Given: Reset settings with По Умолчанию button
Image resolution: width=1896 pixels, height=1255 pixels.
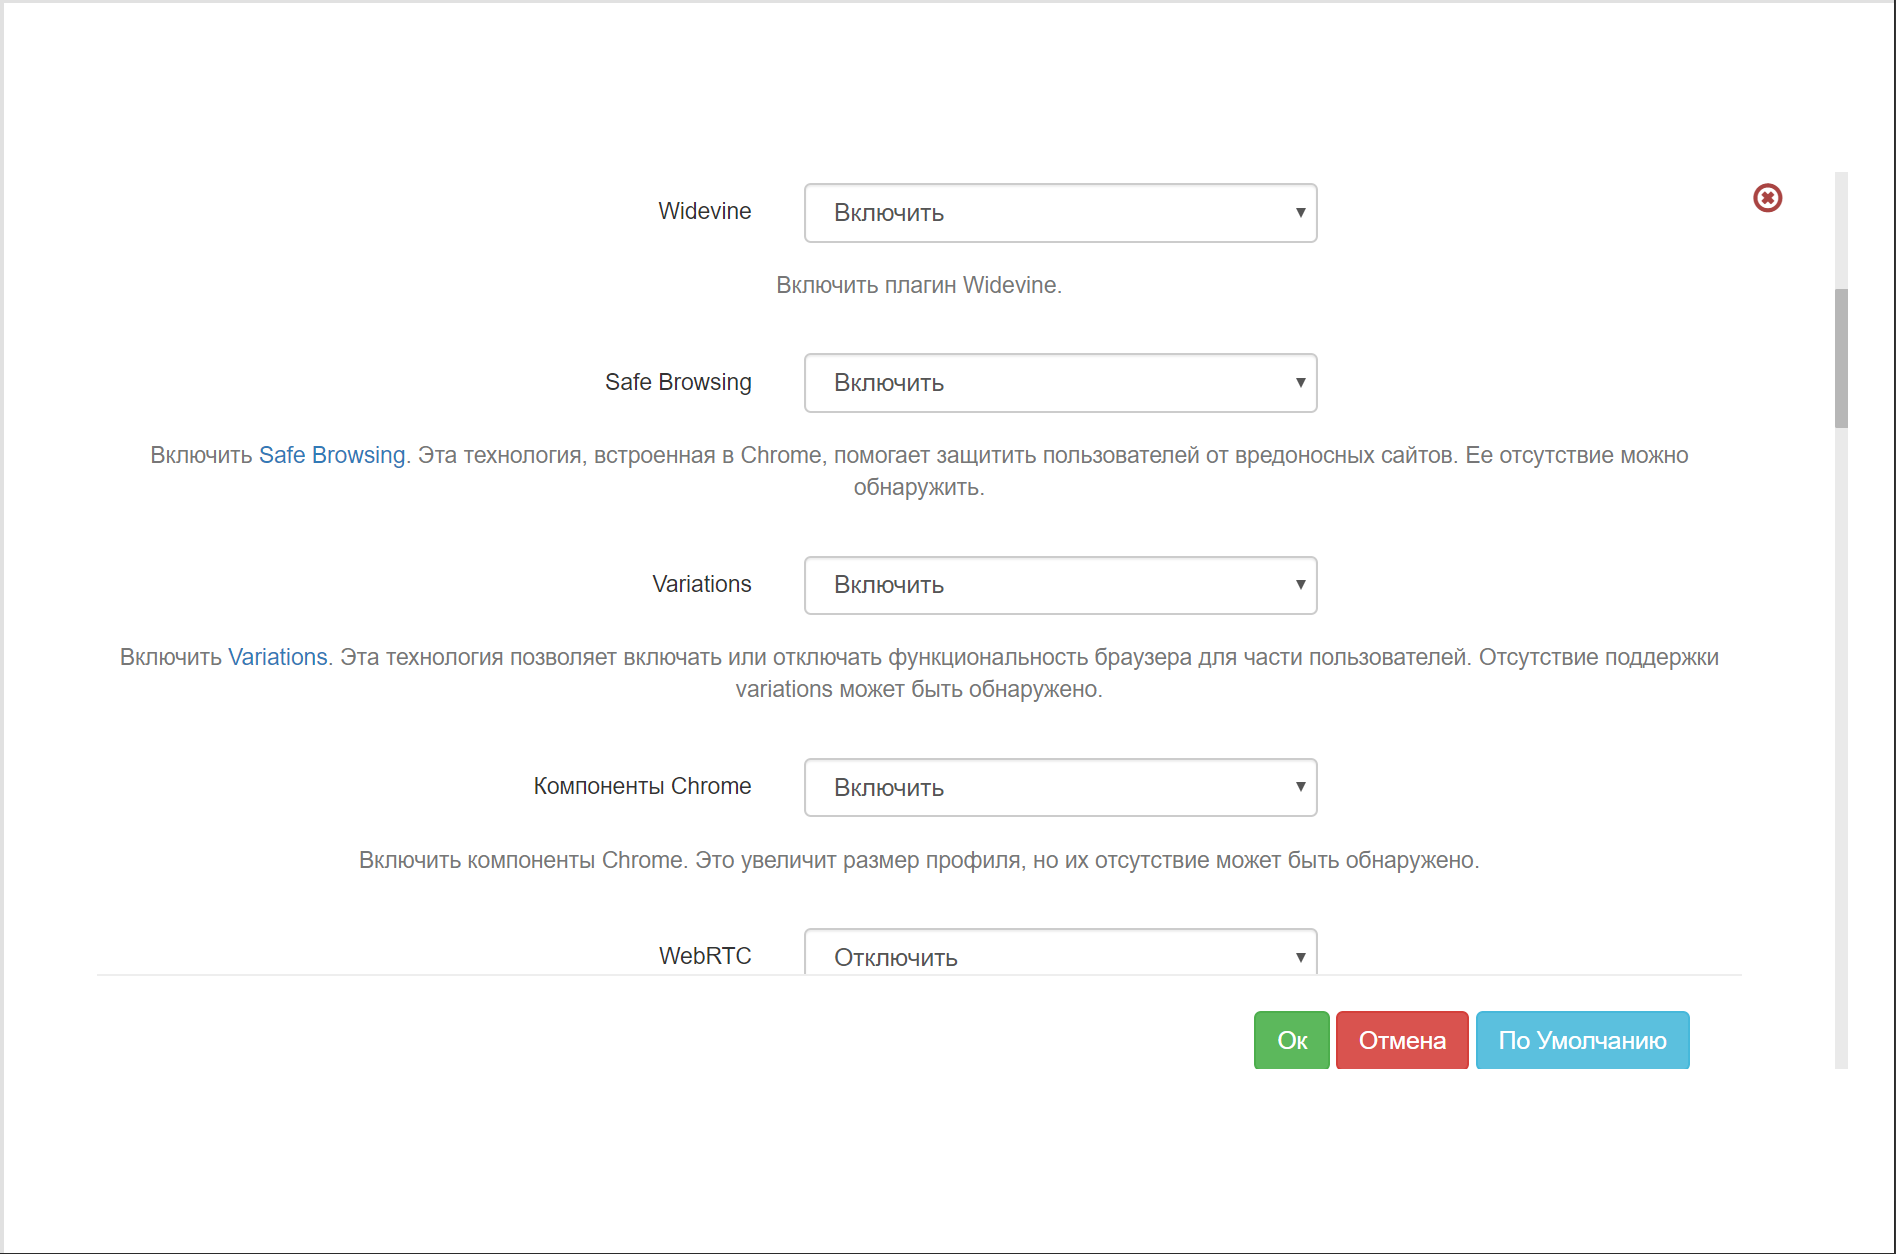Looking at the screenshot, I should [x=1582, y=1040].
